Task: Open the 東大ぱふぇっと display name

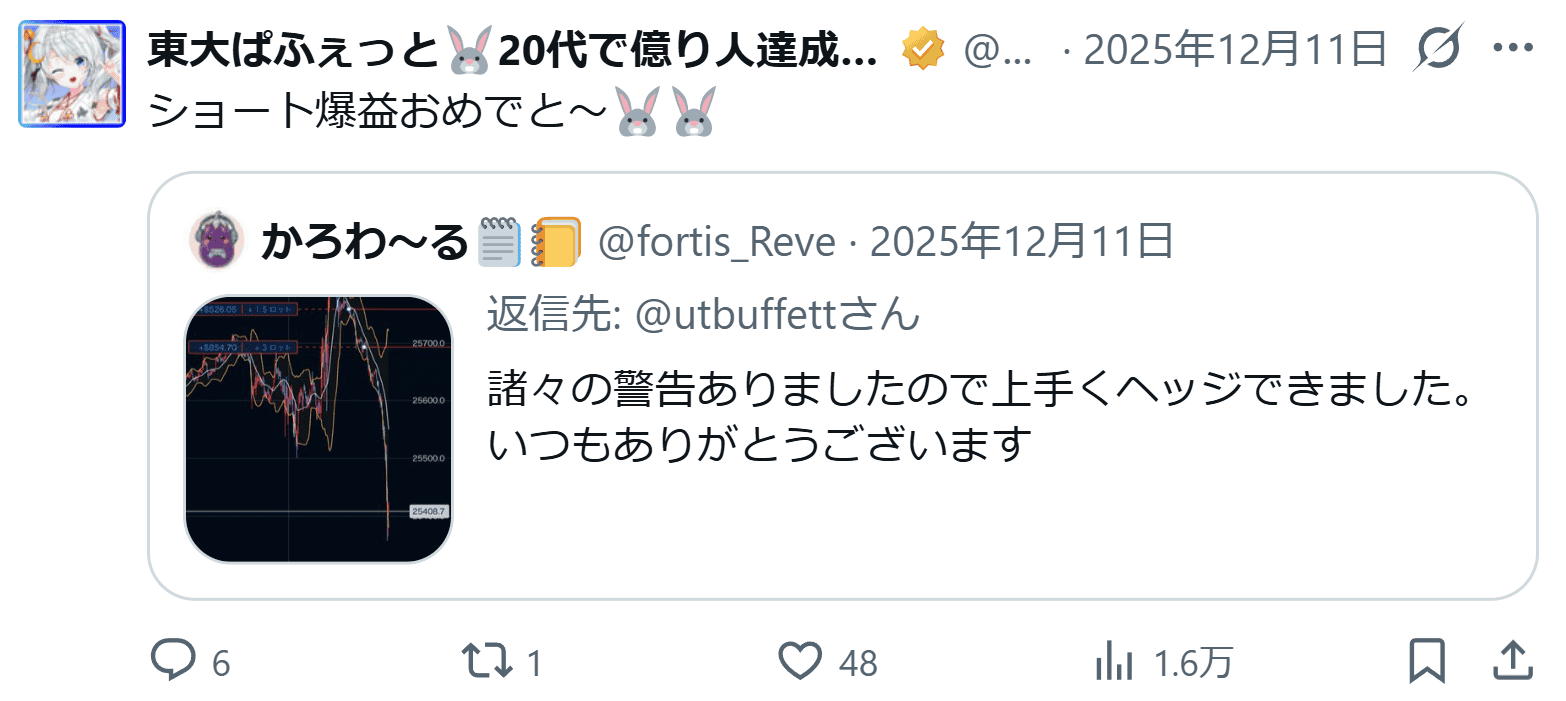Action: [512, 49]
